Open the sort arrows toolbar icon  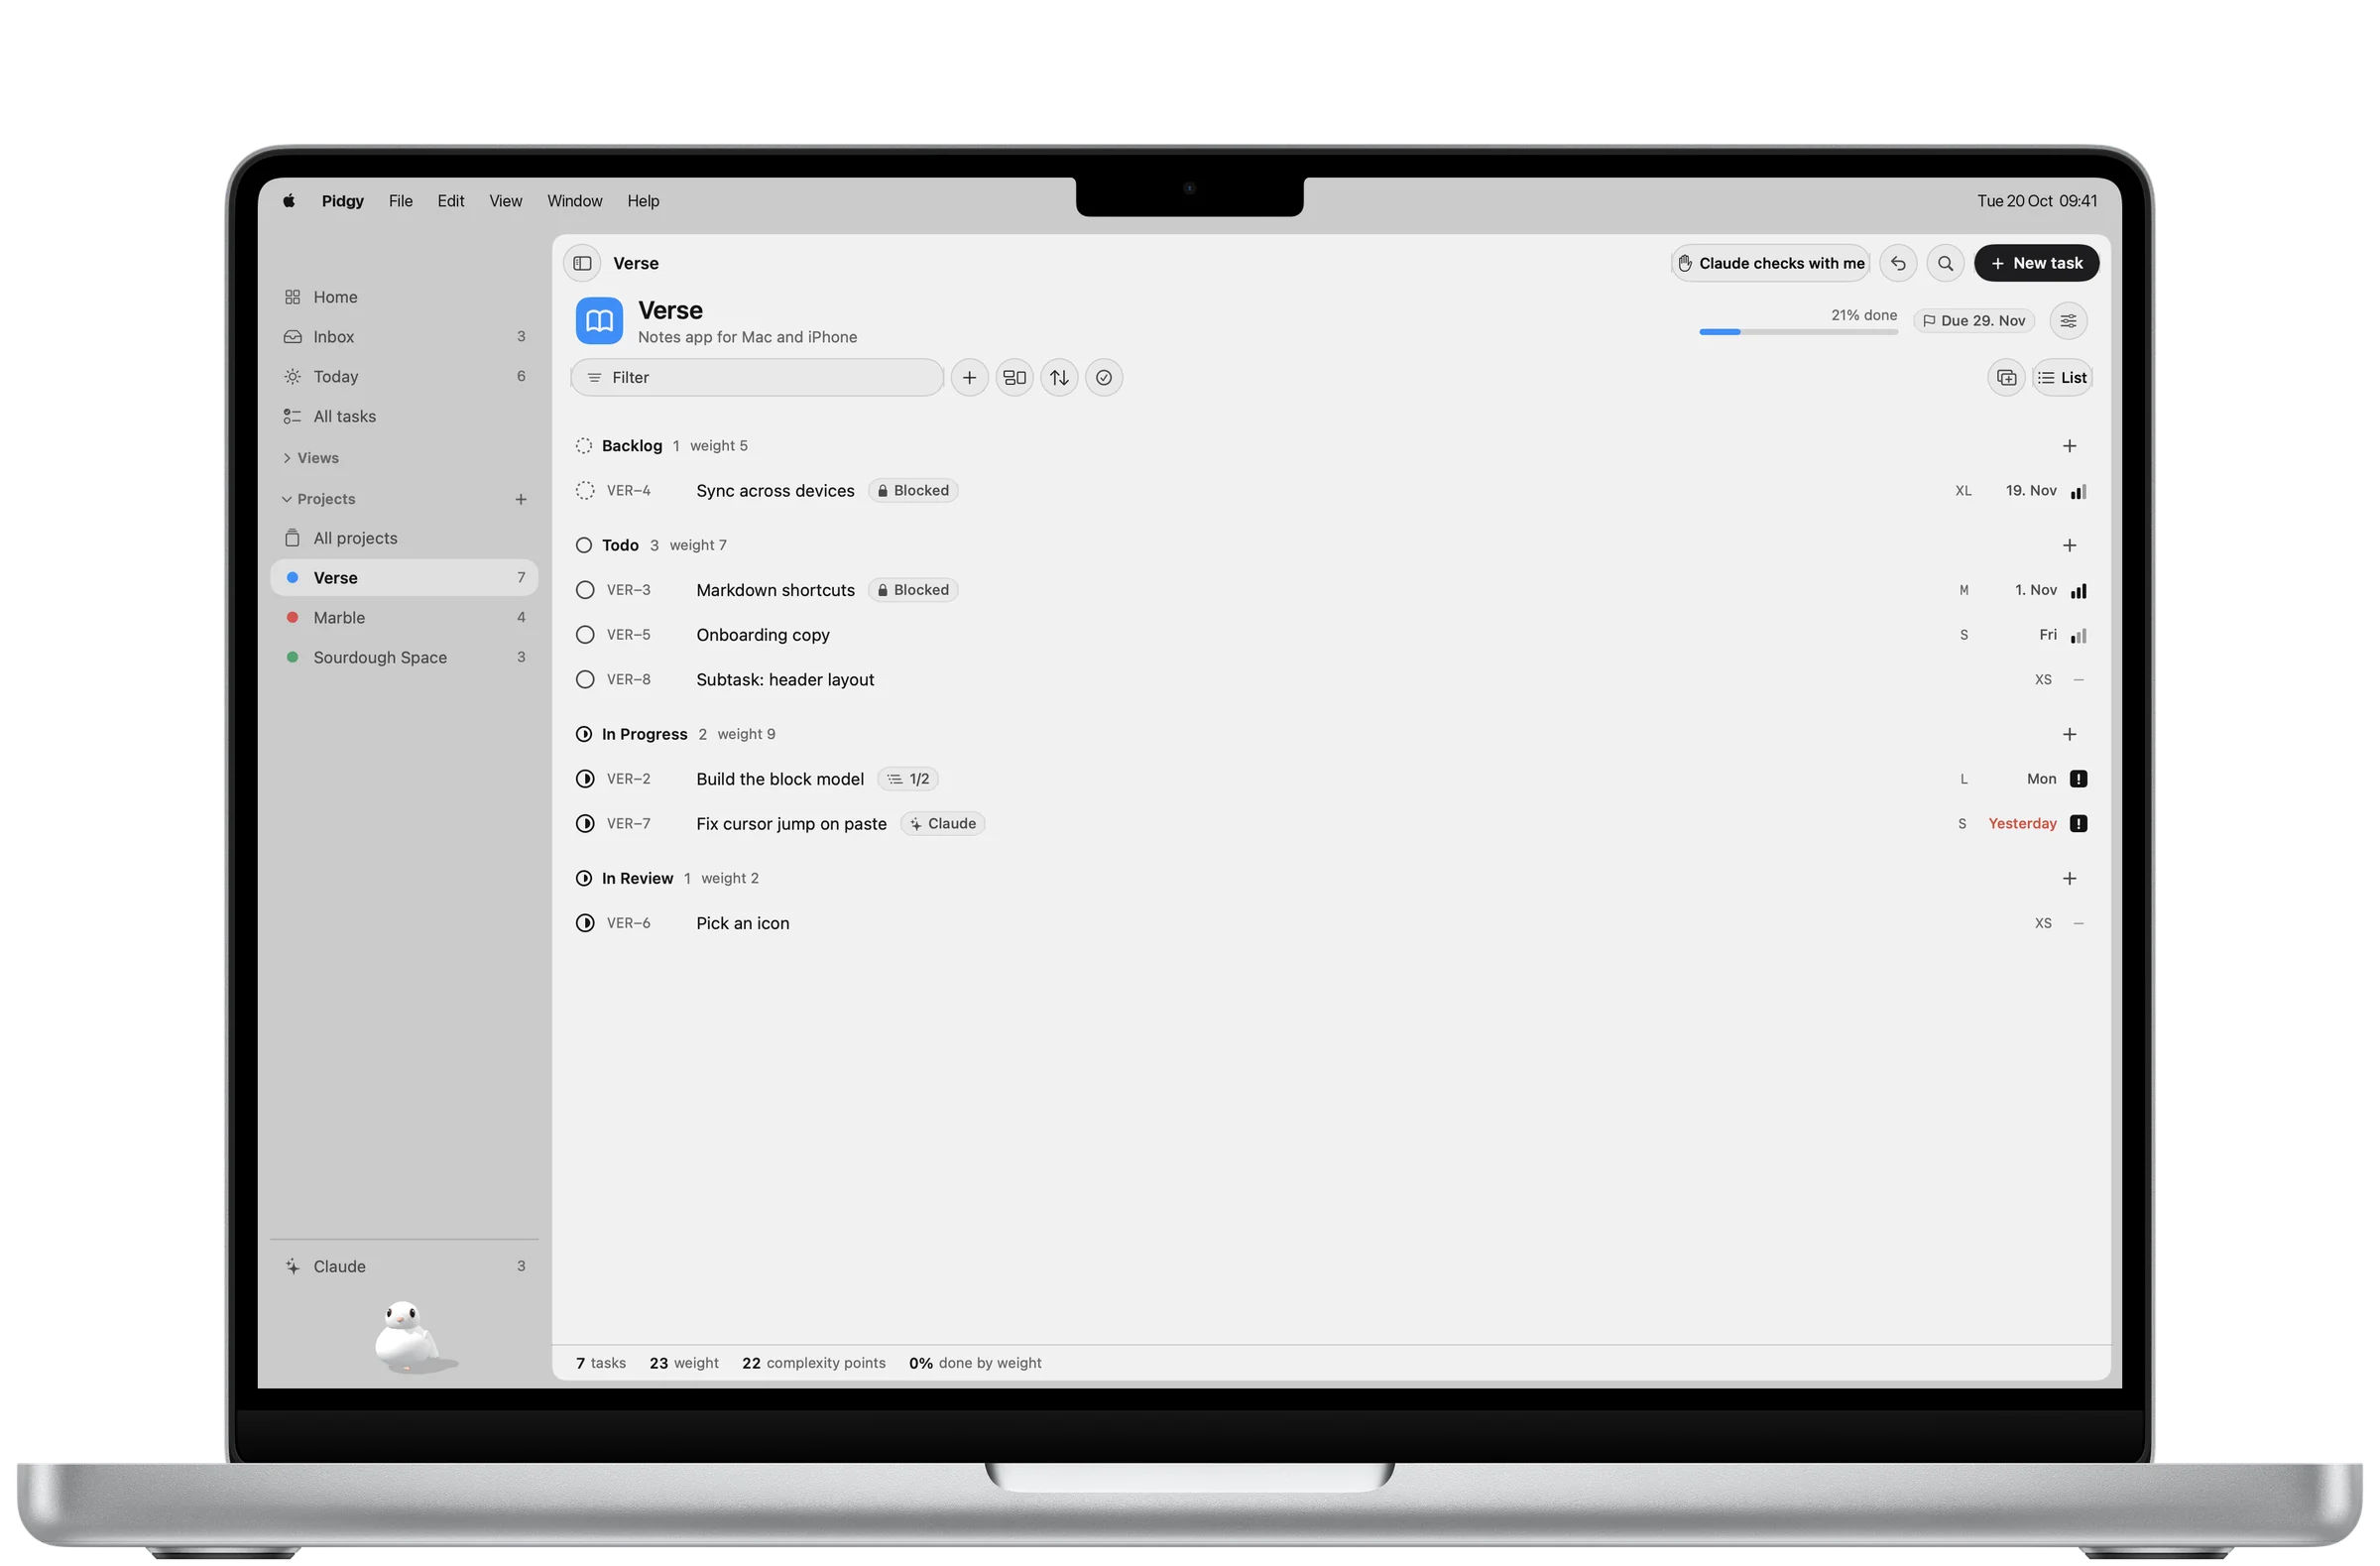[1059, 378]
